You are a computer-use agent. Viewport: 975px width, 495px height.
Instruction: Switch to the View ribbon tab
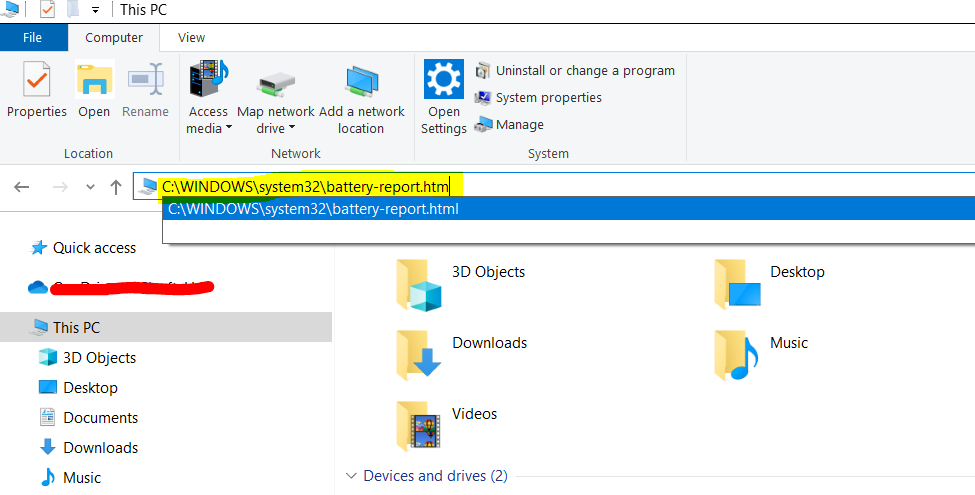tap(191, 38)
